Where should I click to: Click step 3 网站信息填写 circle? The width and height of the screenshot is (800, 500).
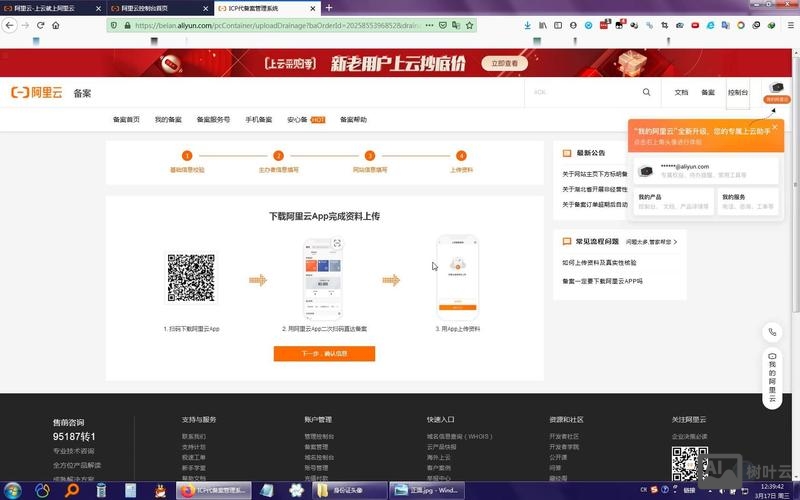tap(370, 156)
